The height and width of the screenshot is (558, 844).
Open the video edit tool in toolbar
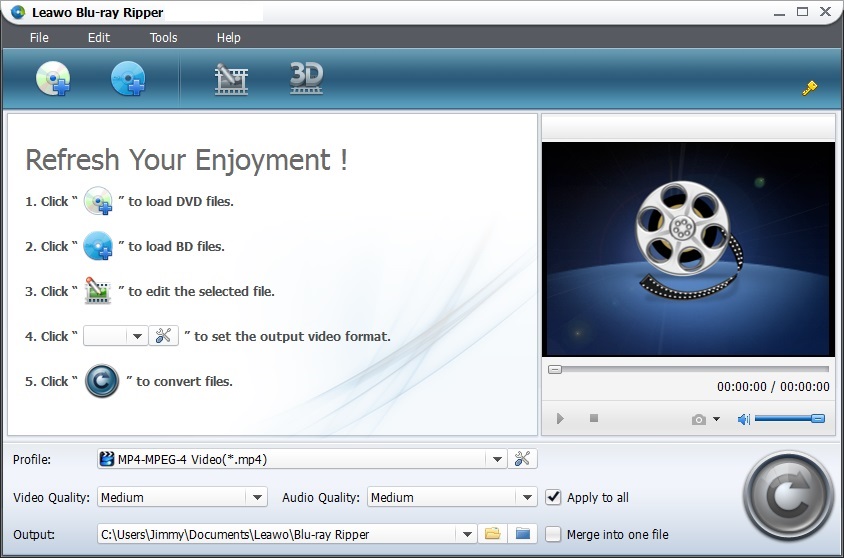231,78
